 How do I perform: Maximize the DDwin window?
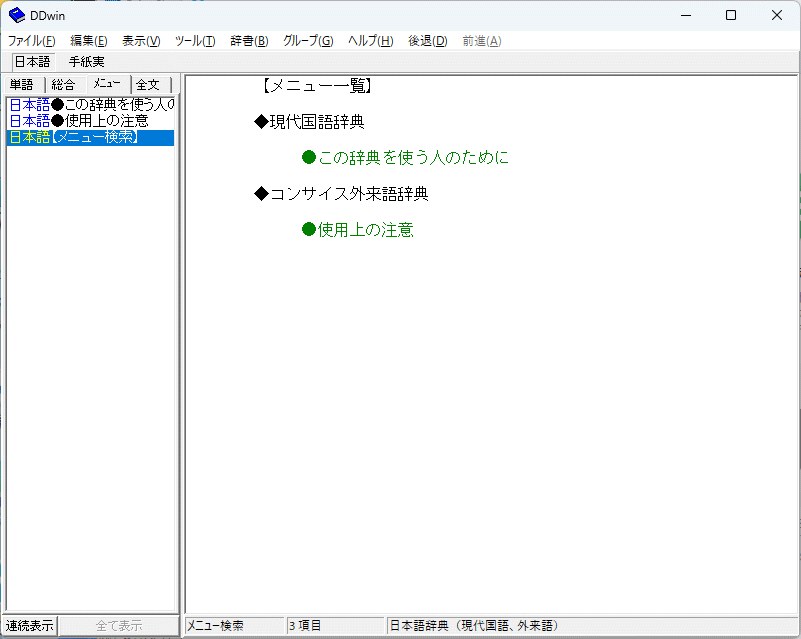click(731, 15)
